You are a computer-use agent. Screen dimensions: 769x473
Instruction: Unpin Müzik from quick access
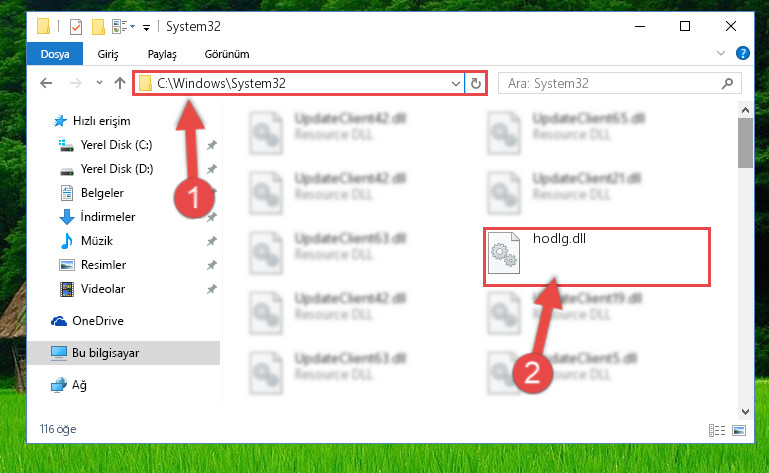point(211,241)
